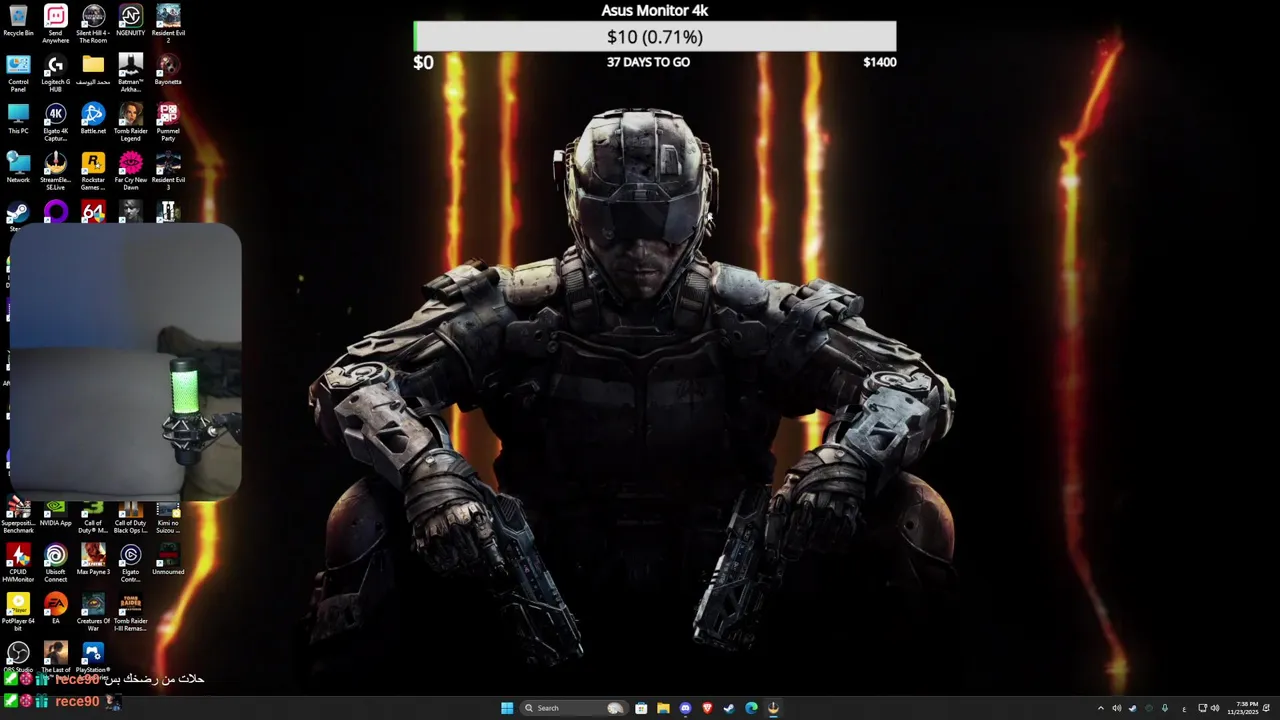Viewport: 1280px width, 720px height.
Task: Open Ubisoft Connect desktop shortcut
Action: click(x=56, y=563)
